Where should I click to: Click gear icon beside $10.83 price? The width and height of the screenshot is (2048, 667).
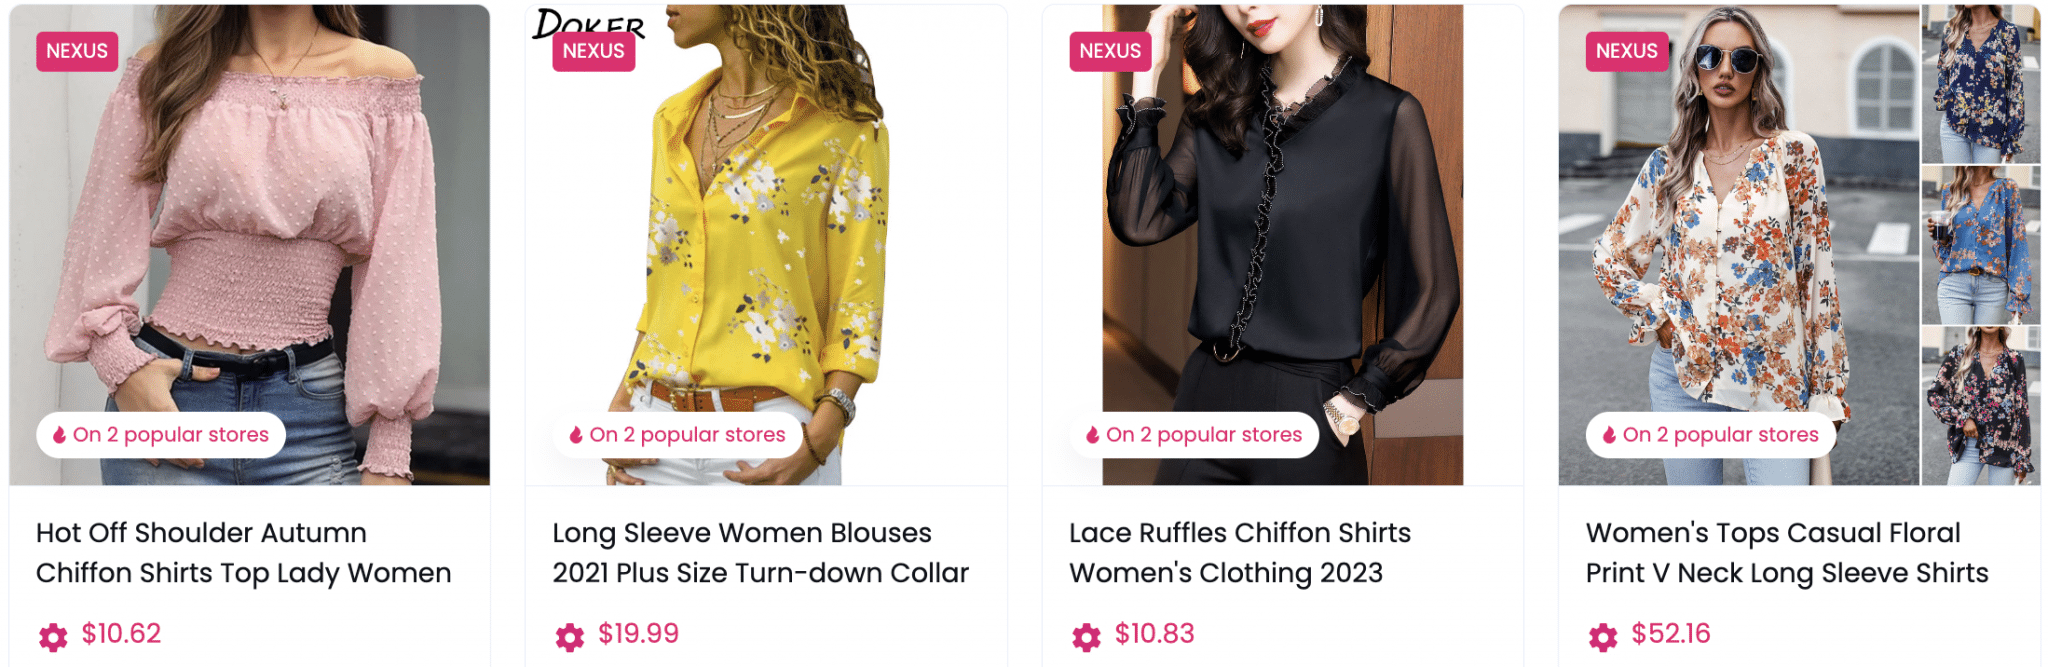coord(1086,636)
